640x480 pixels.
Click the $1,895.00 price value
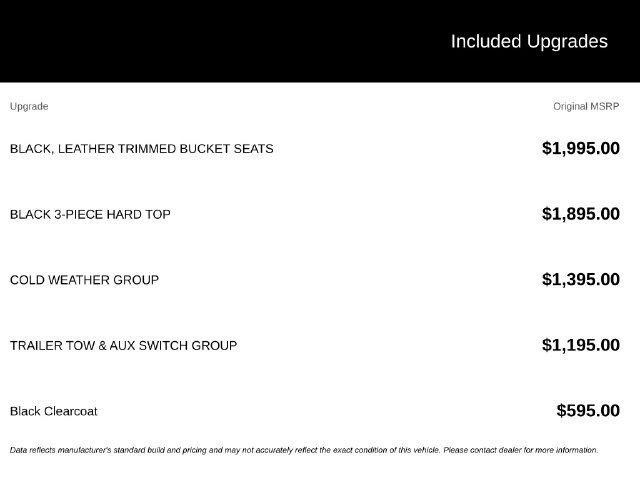tap(581, 214)
